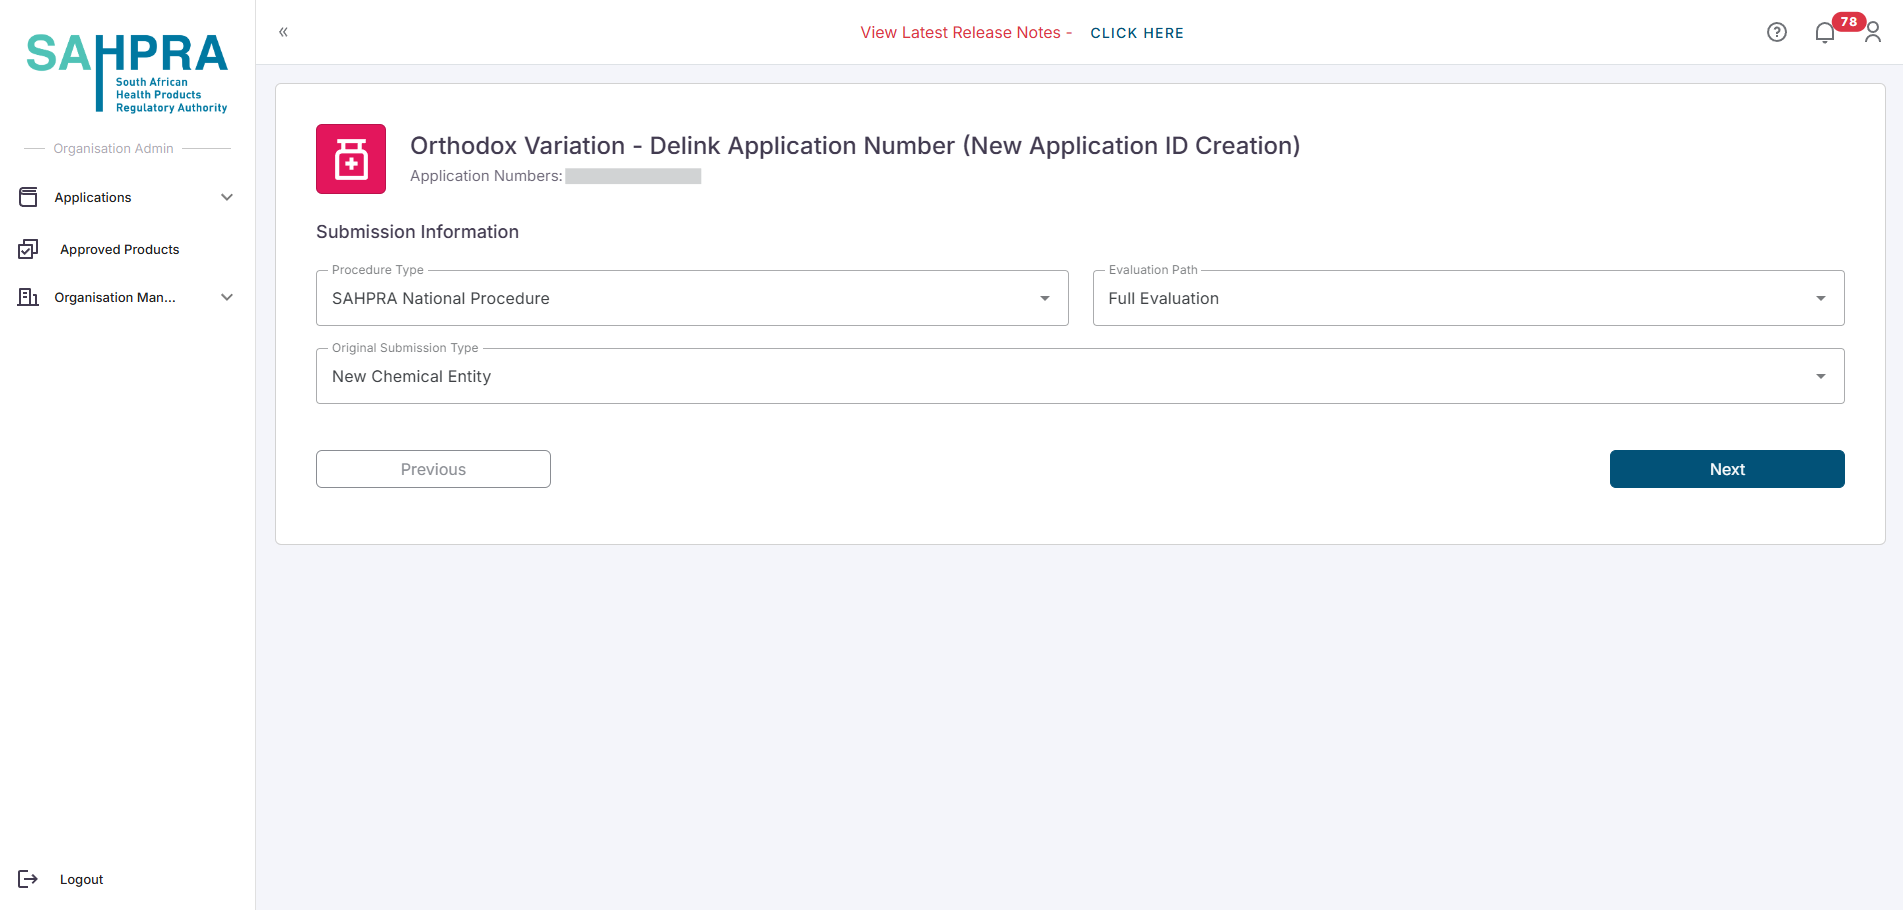The image size is (1903, 910).
Task: Expand the Applications menu chevron
Action: (x=227, y=197)
